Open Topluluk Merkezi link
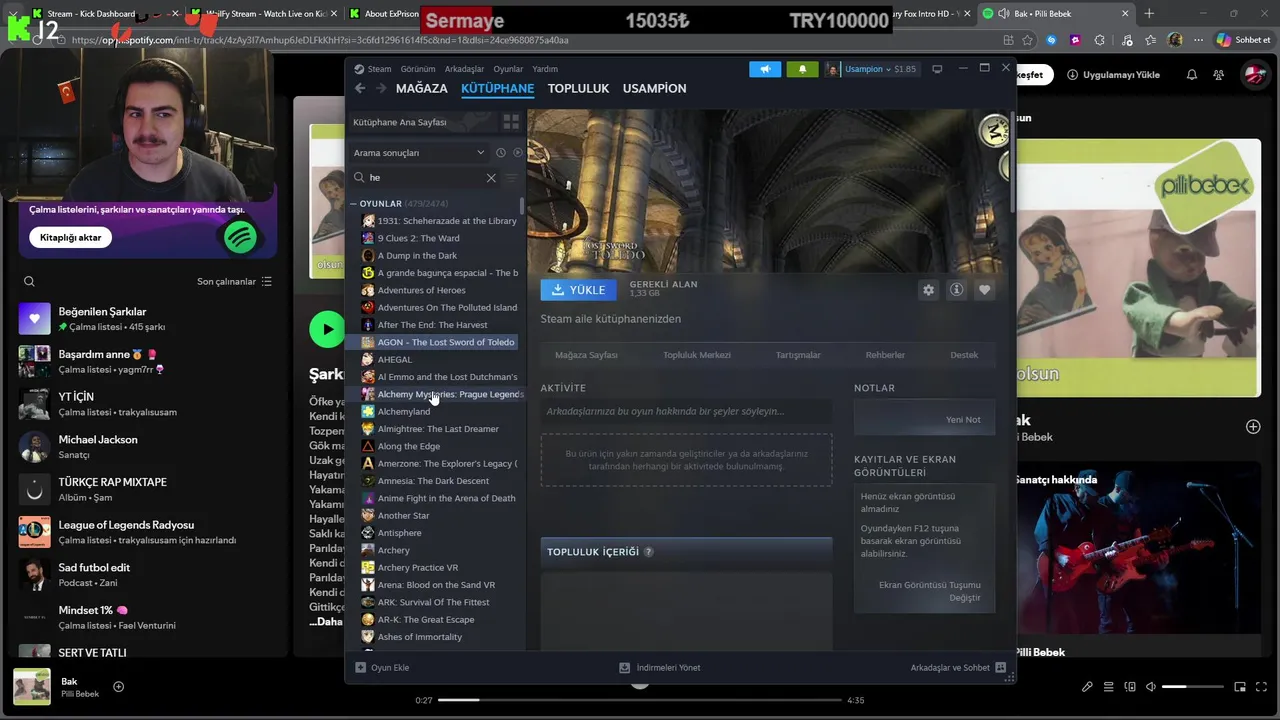Image resolution: width=1280 pixels, height=720 pixels. (x=697, y=355)
